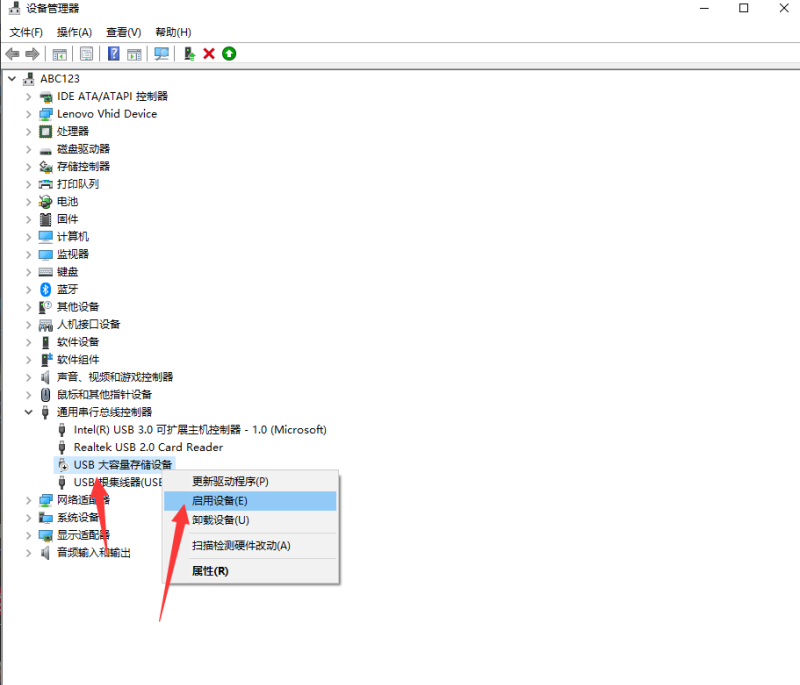
Task: Choose 扫描检测硬件改动(A) in context menu
Action: (250, 546)
